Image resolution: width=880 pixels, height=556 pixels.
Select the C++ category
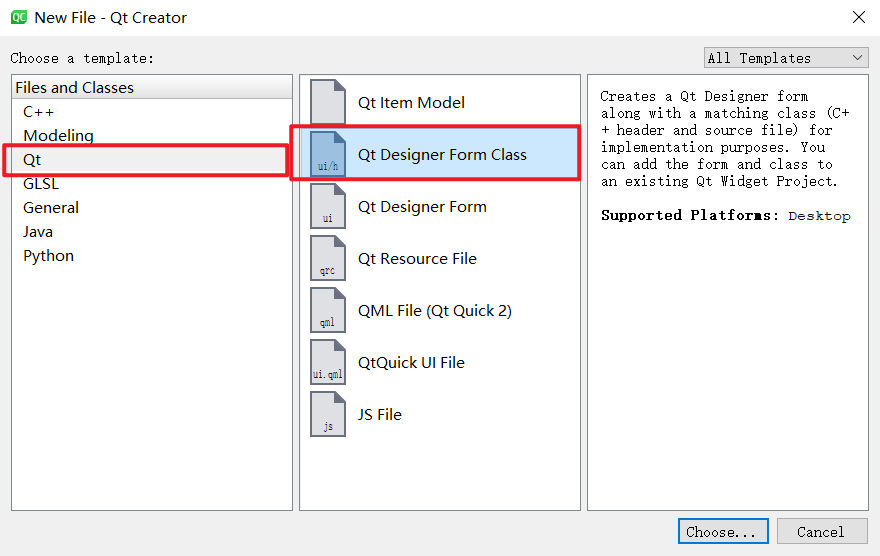point(152,112)
